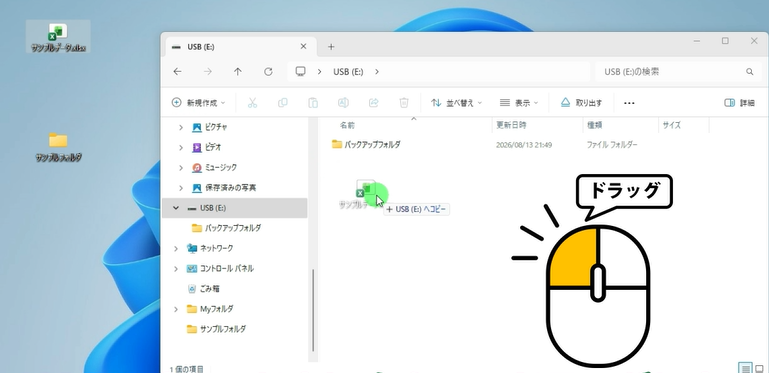
Task: Sort by 更新日時 column header
Action: 511,125
